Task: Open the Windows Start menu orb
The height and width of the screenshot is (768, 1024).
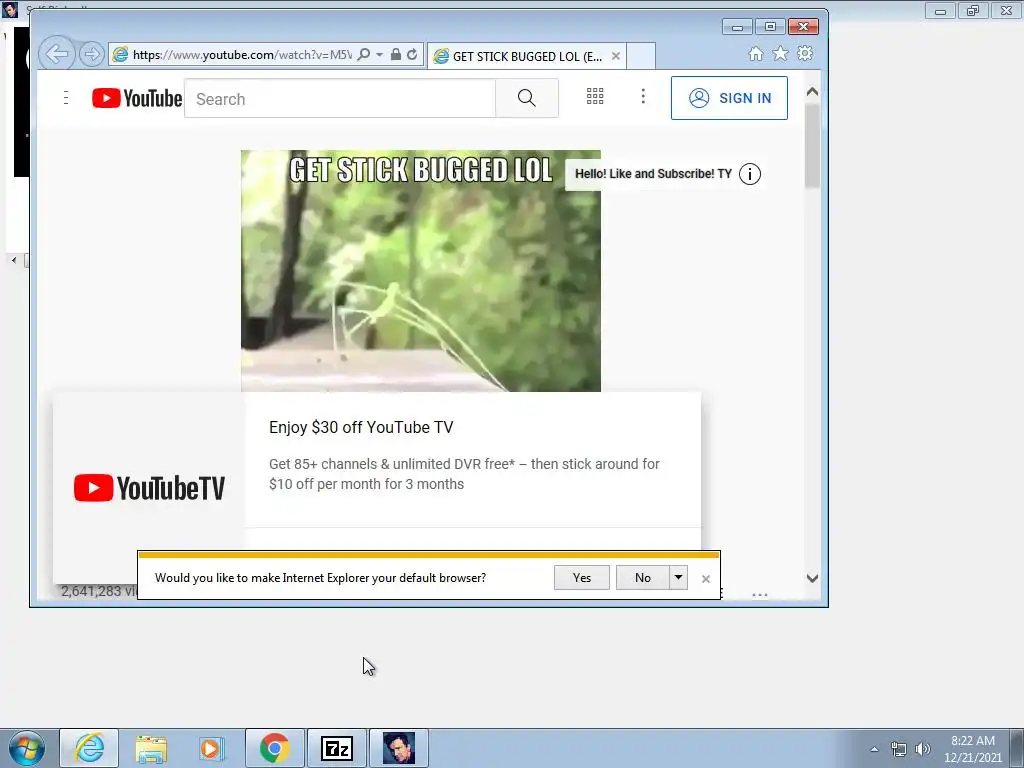Action: (x=27, y=748)
